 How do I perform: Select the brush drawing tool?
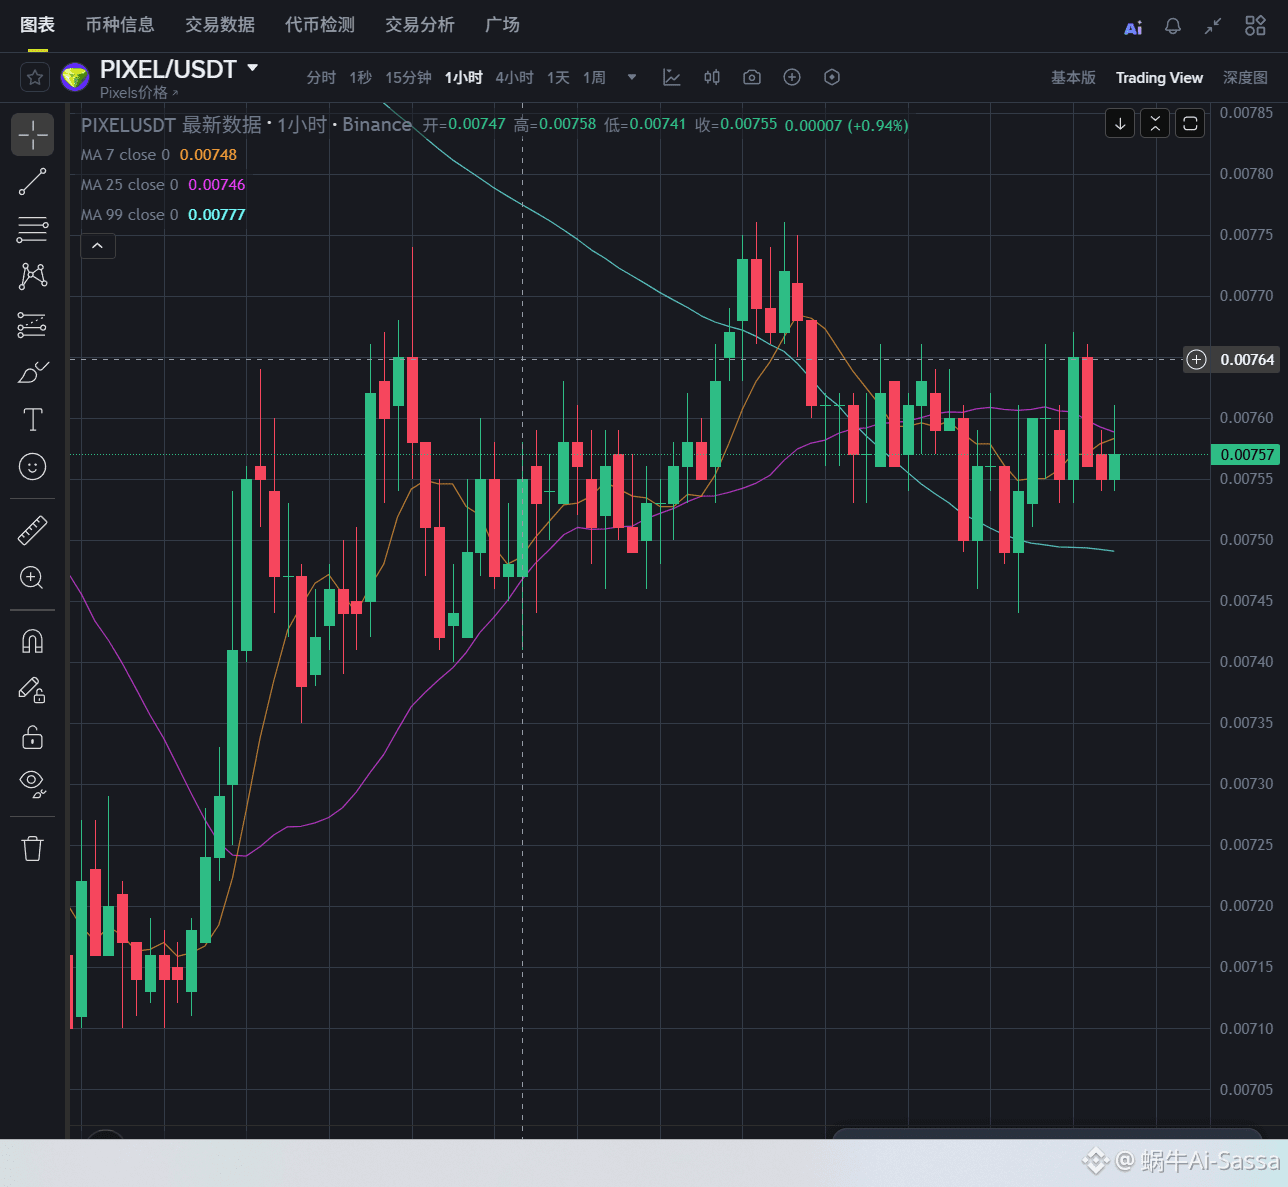pyautogui.click(x=32, y=372)
